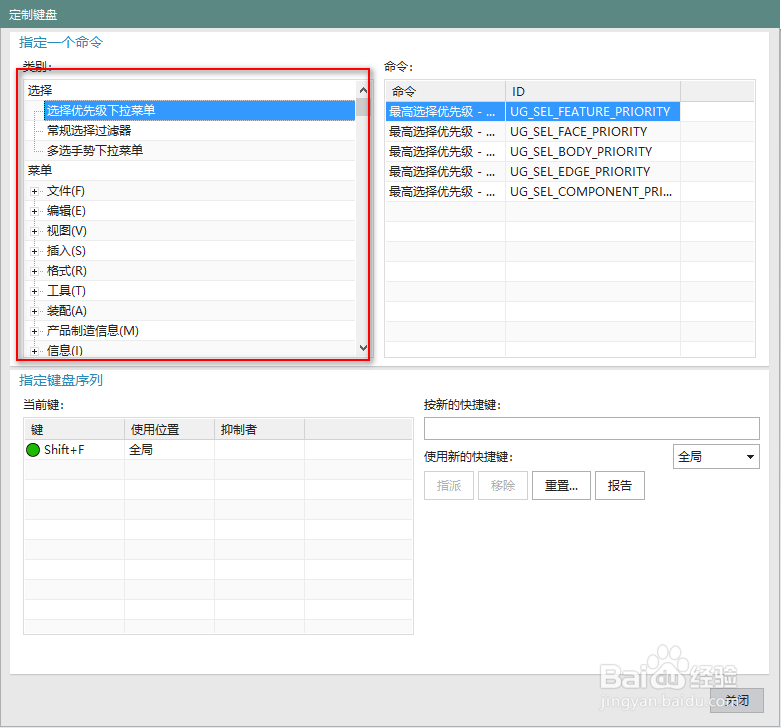781x728 pixels.
Task: Select command UG_SEL_EDGE_PRIORITY row
Action: (x=533, y=171)
